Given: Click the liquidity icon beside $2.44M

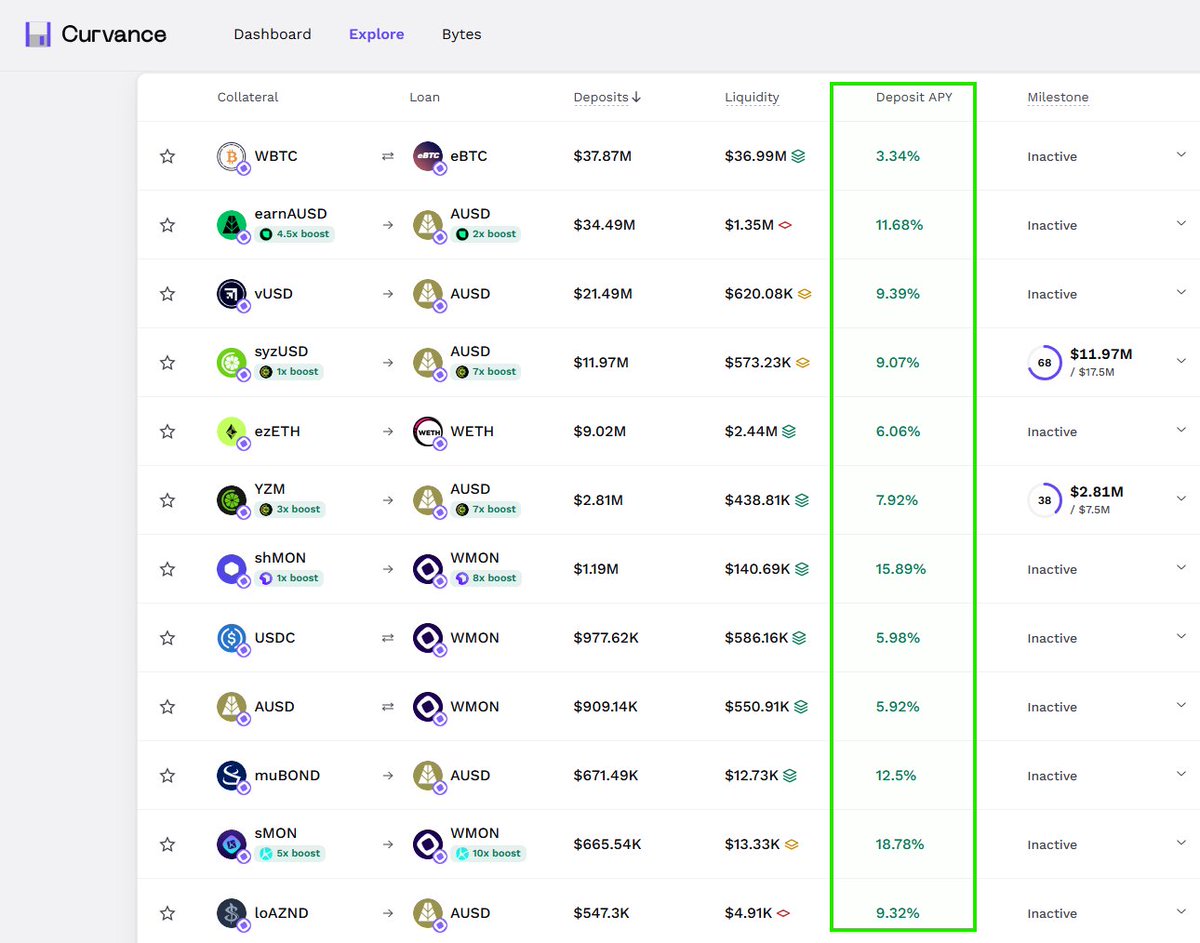Looking at the screenshot, I should [789, 431].
